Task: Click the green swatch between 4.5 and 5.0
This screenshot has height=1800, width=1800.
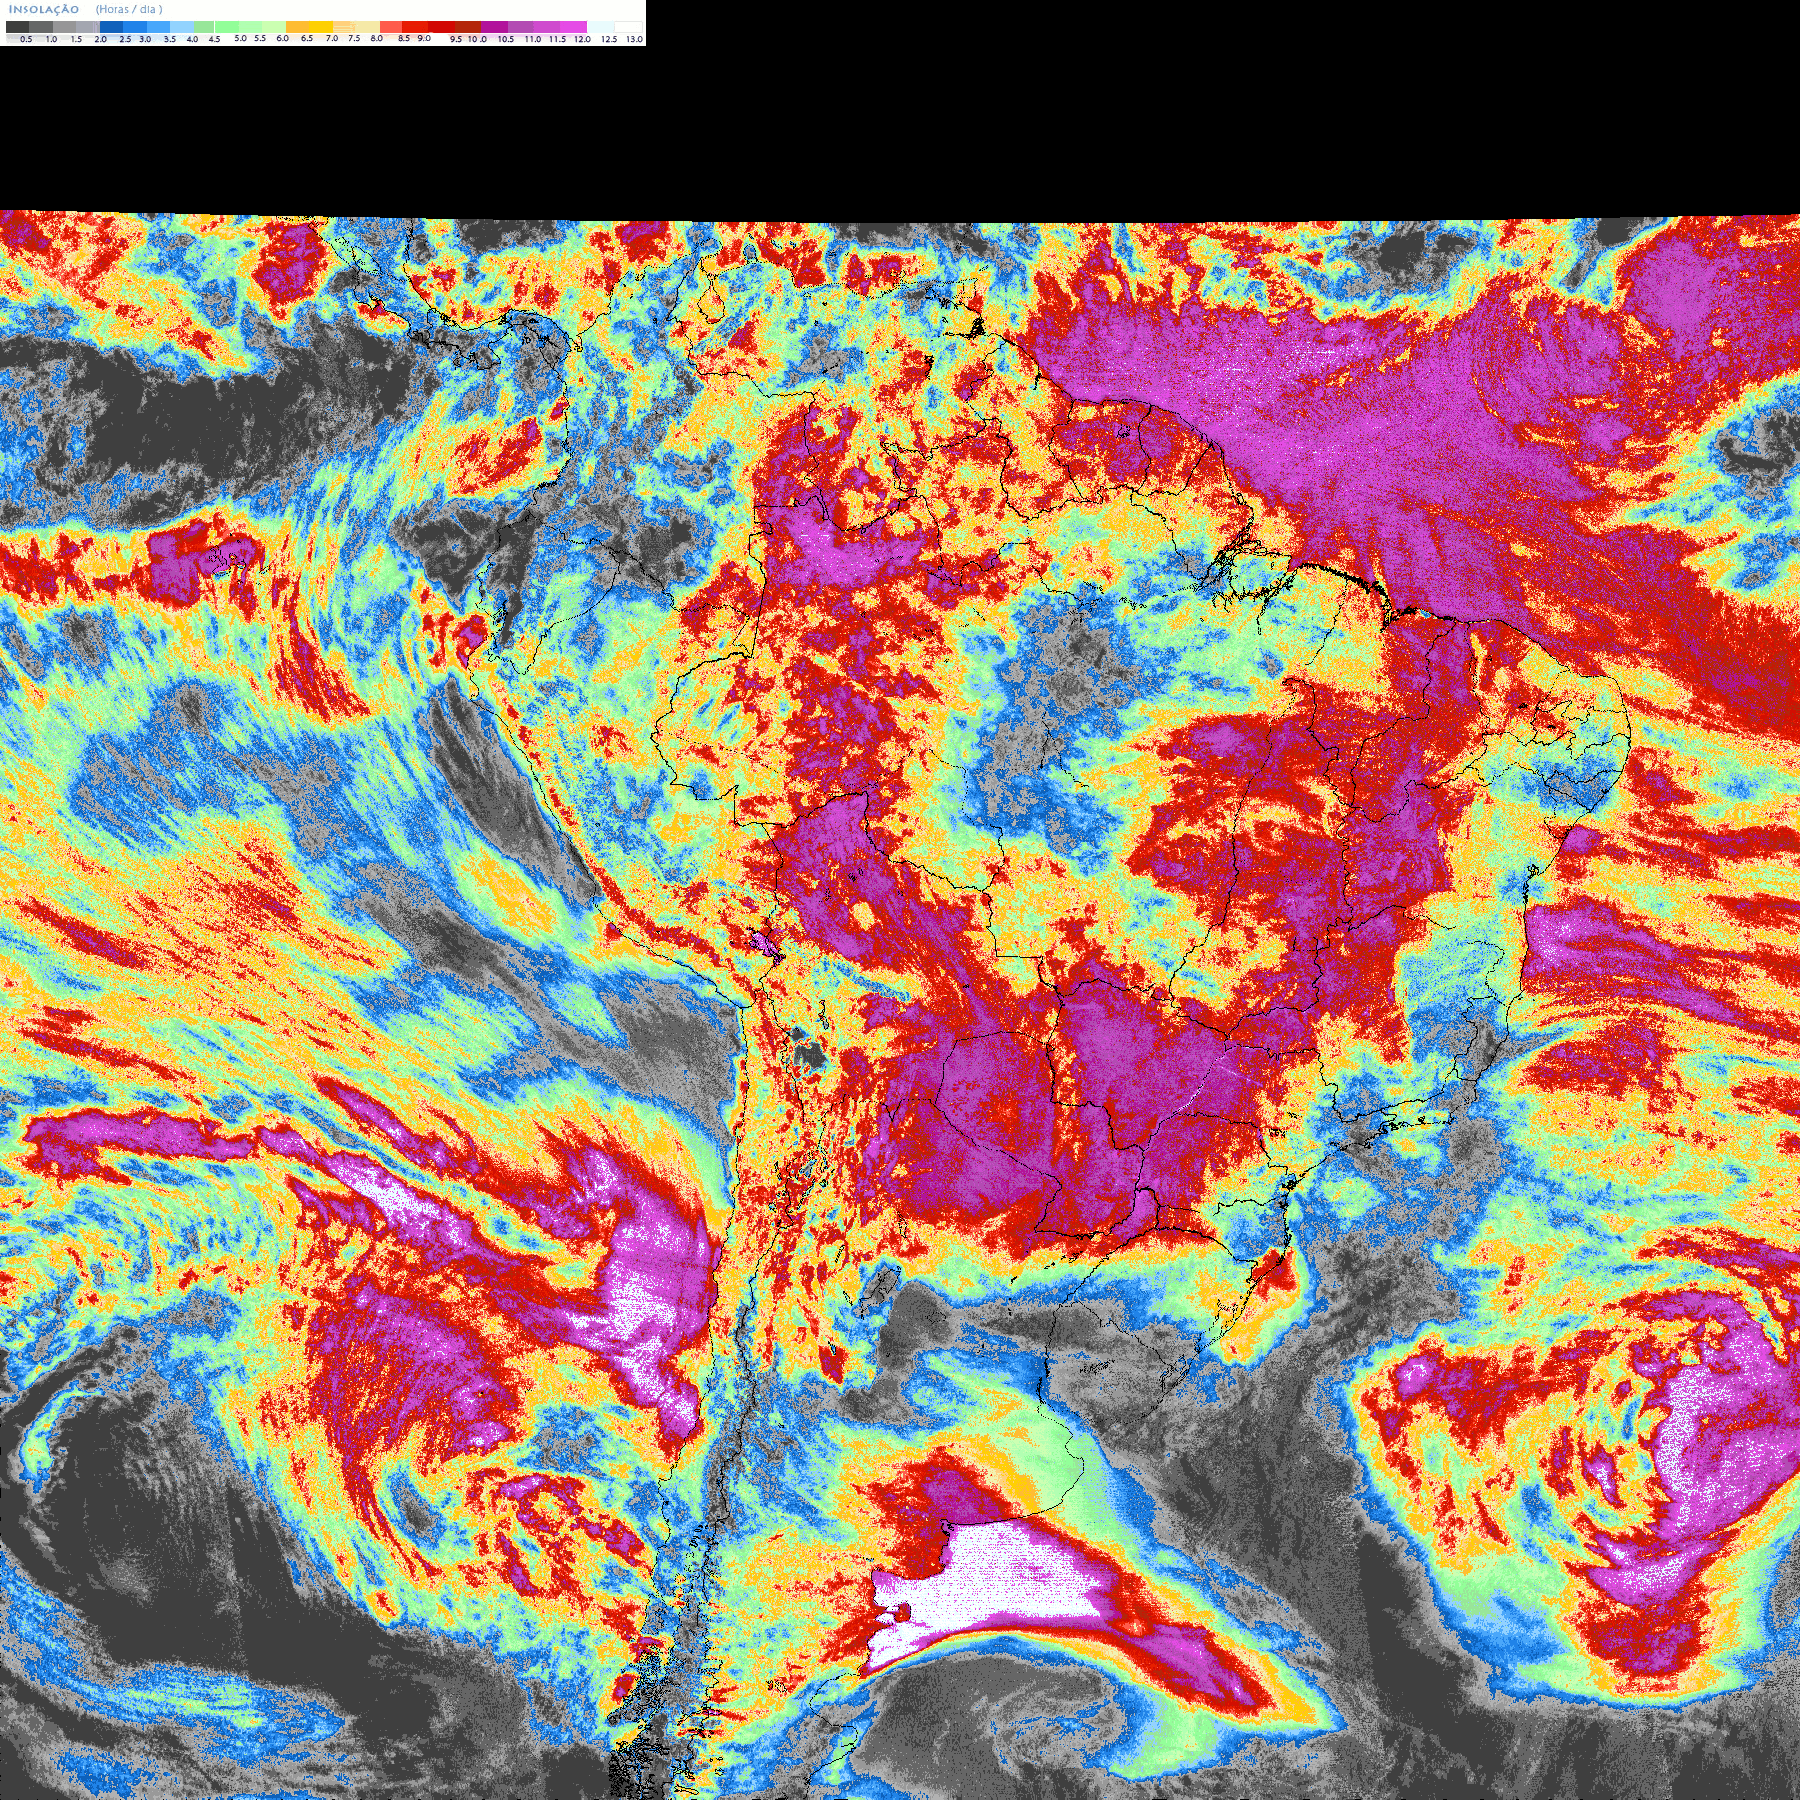Action: coord(227,27)
